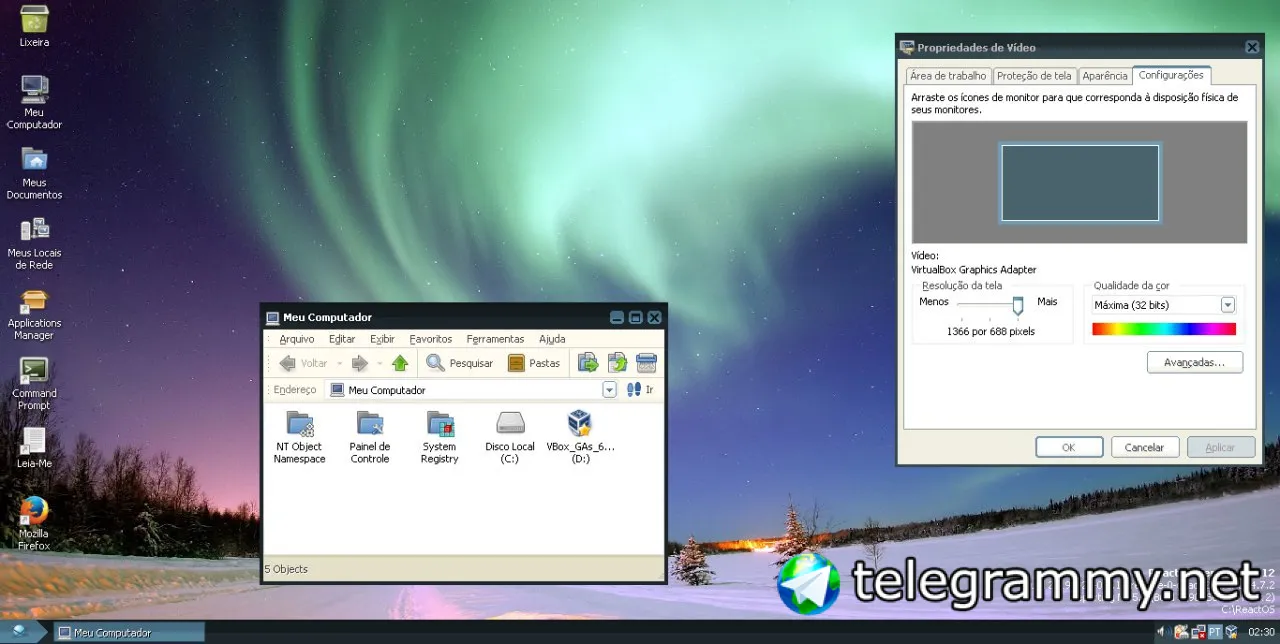Select the Applications Manager desktop icon
The image size is (1280, 644).
tap(34, 314)
